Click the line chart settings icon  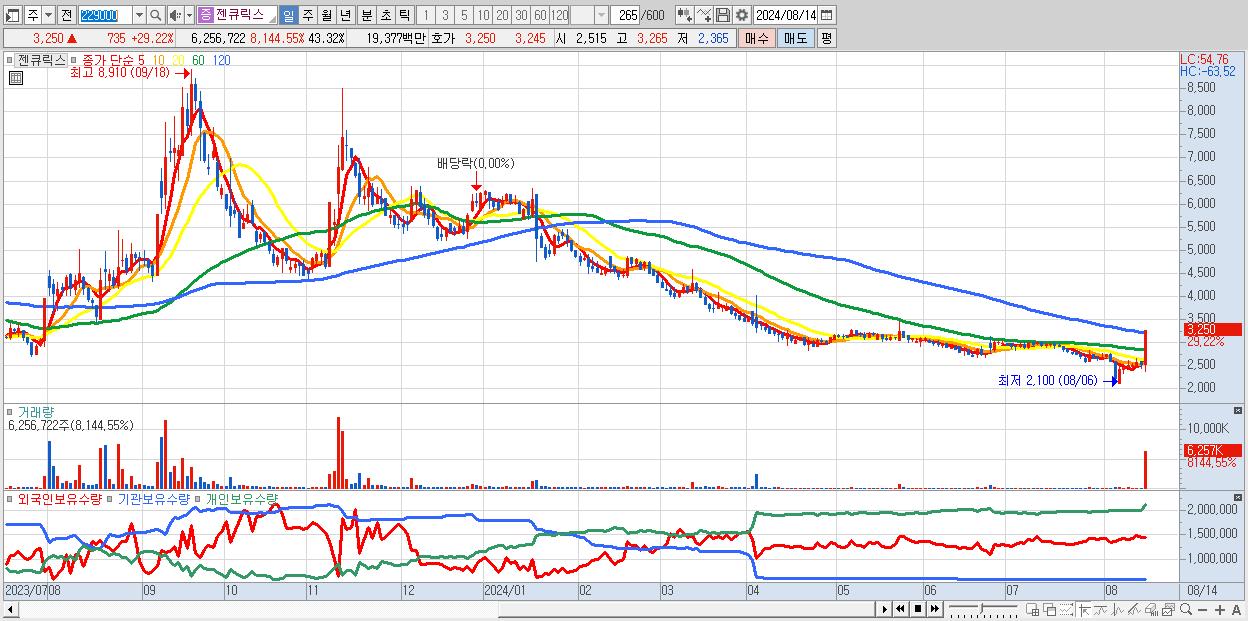click(x=704, y=15)
